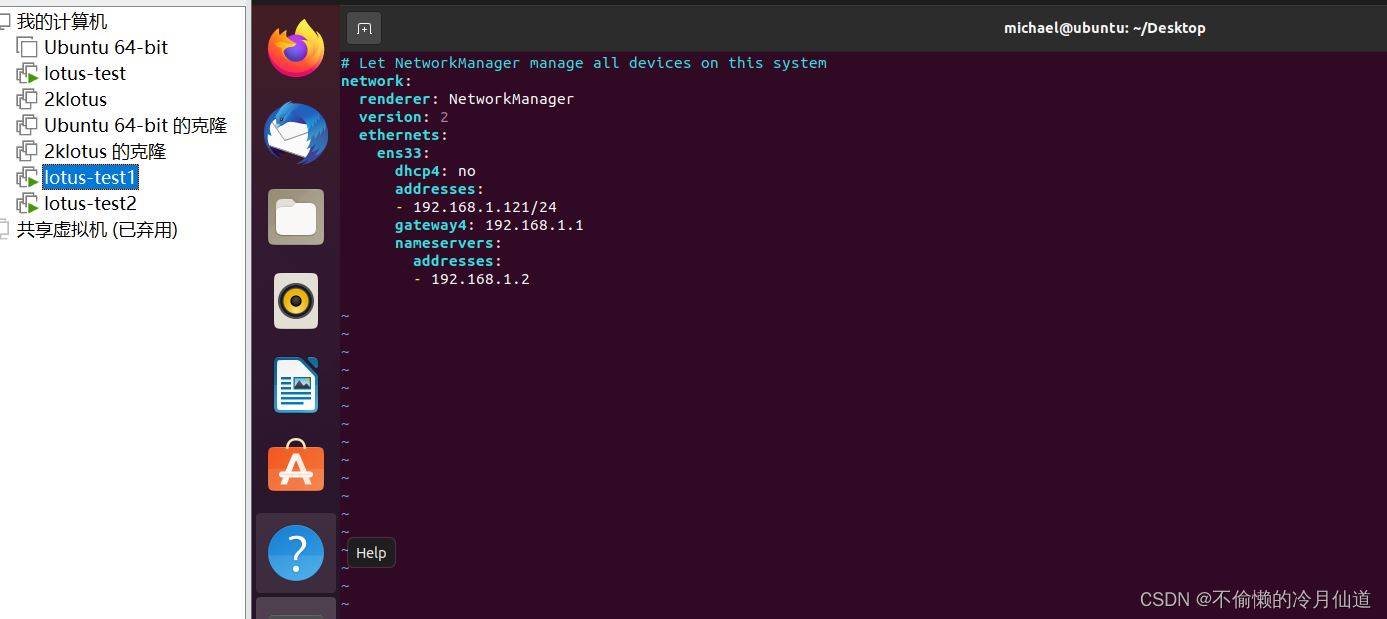
Task: Select Ubuntu 64-bit virtual machine
Action: [x=106, y=47]
